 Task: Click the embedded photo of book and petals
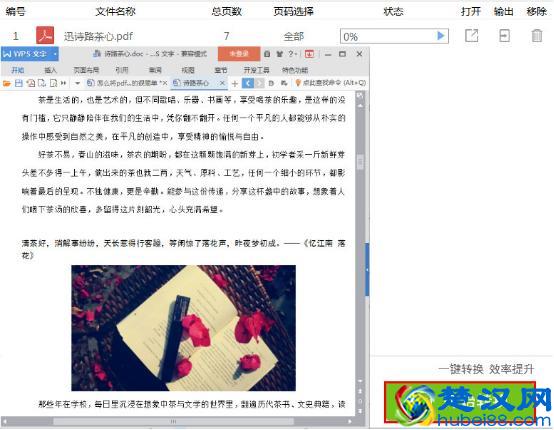point(183,328)
